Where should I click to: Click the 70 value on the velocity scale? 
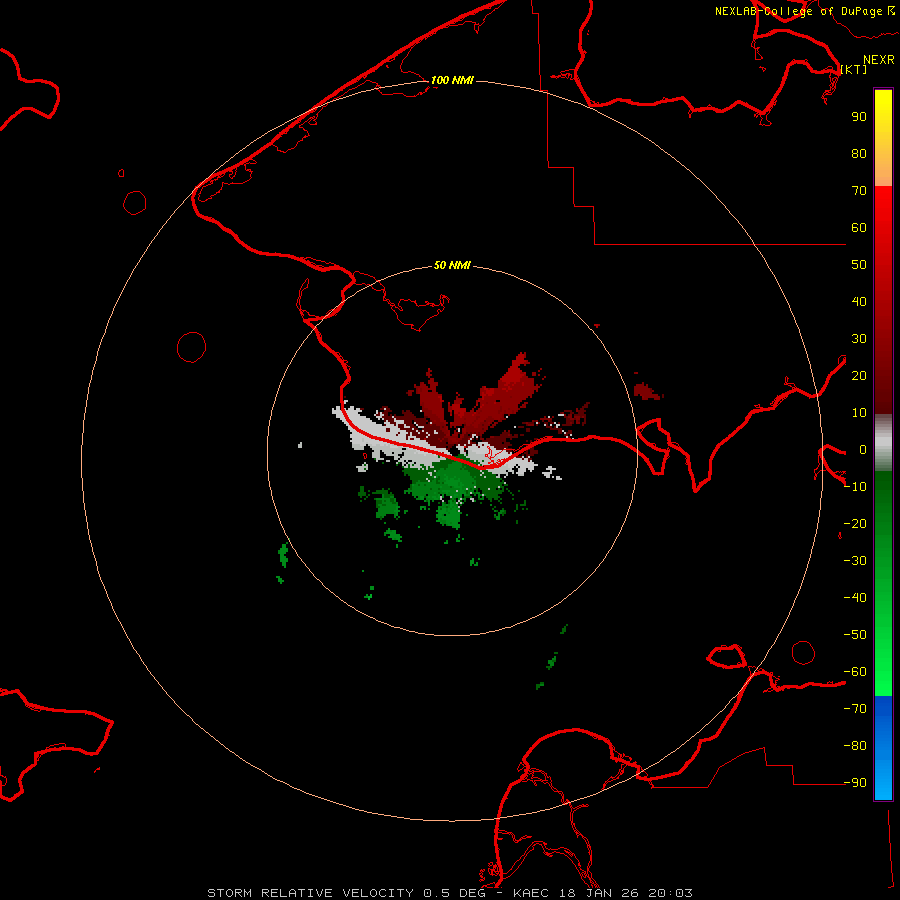click(859, 191)
